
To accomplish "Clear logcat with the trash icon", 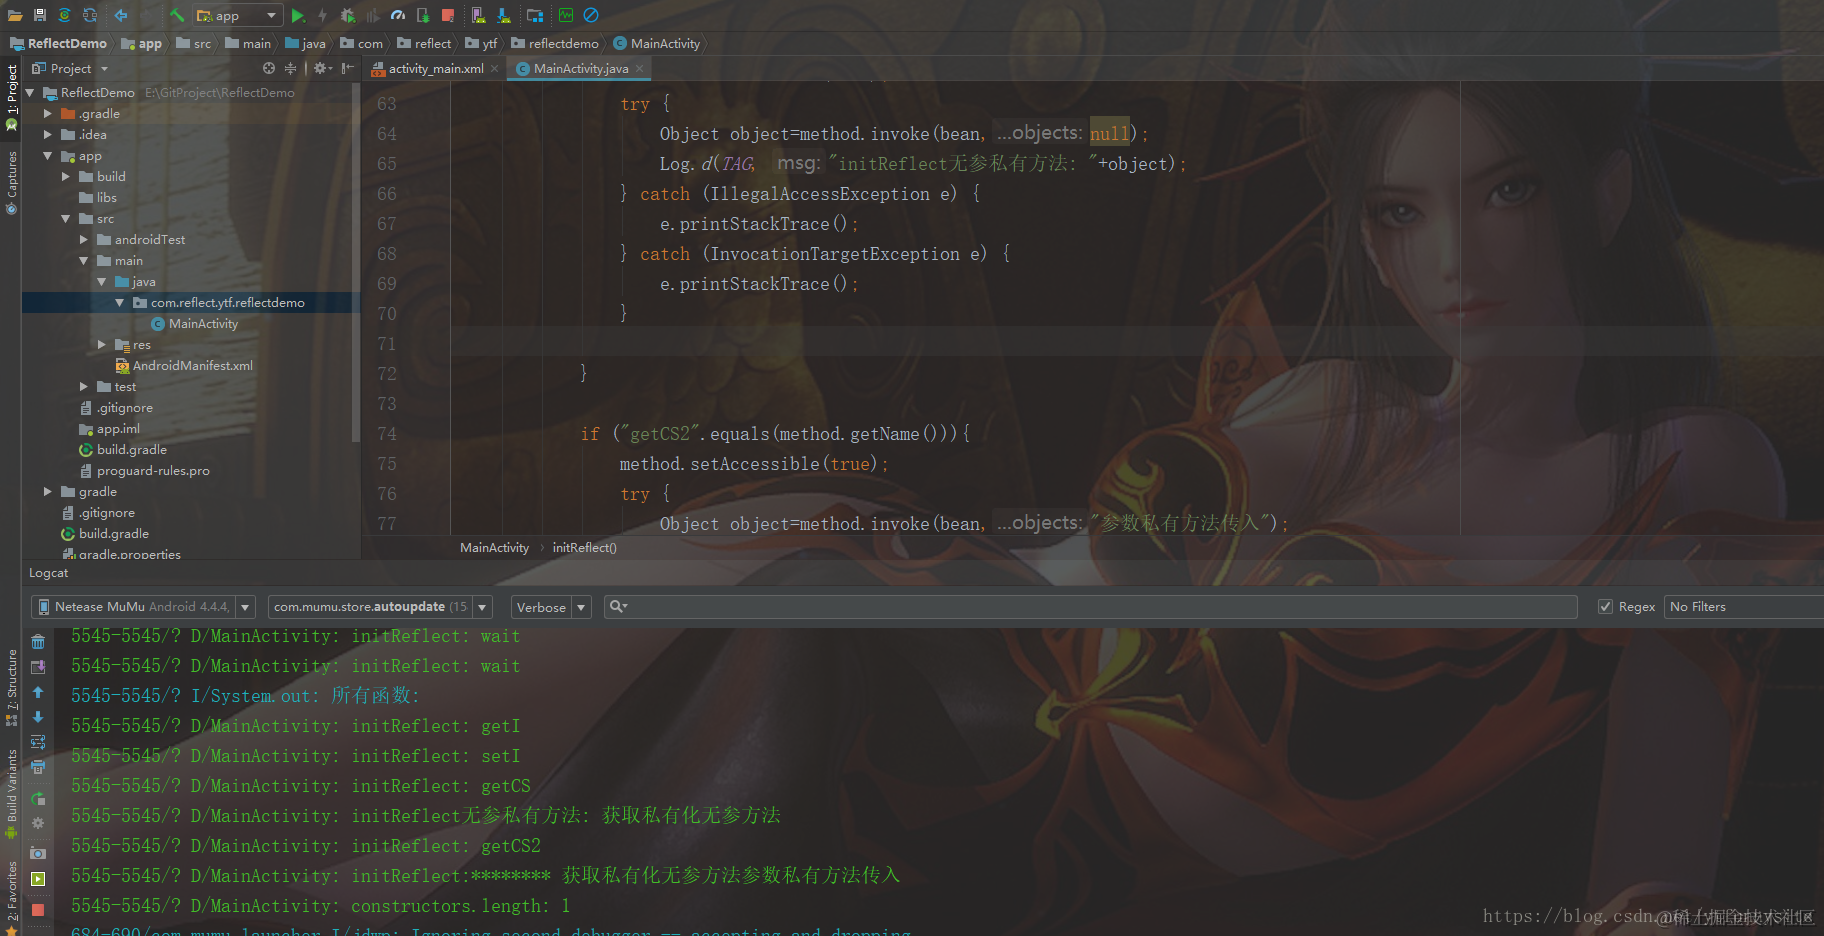I will coord(38,642).
